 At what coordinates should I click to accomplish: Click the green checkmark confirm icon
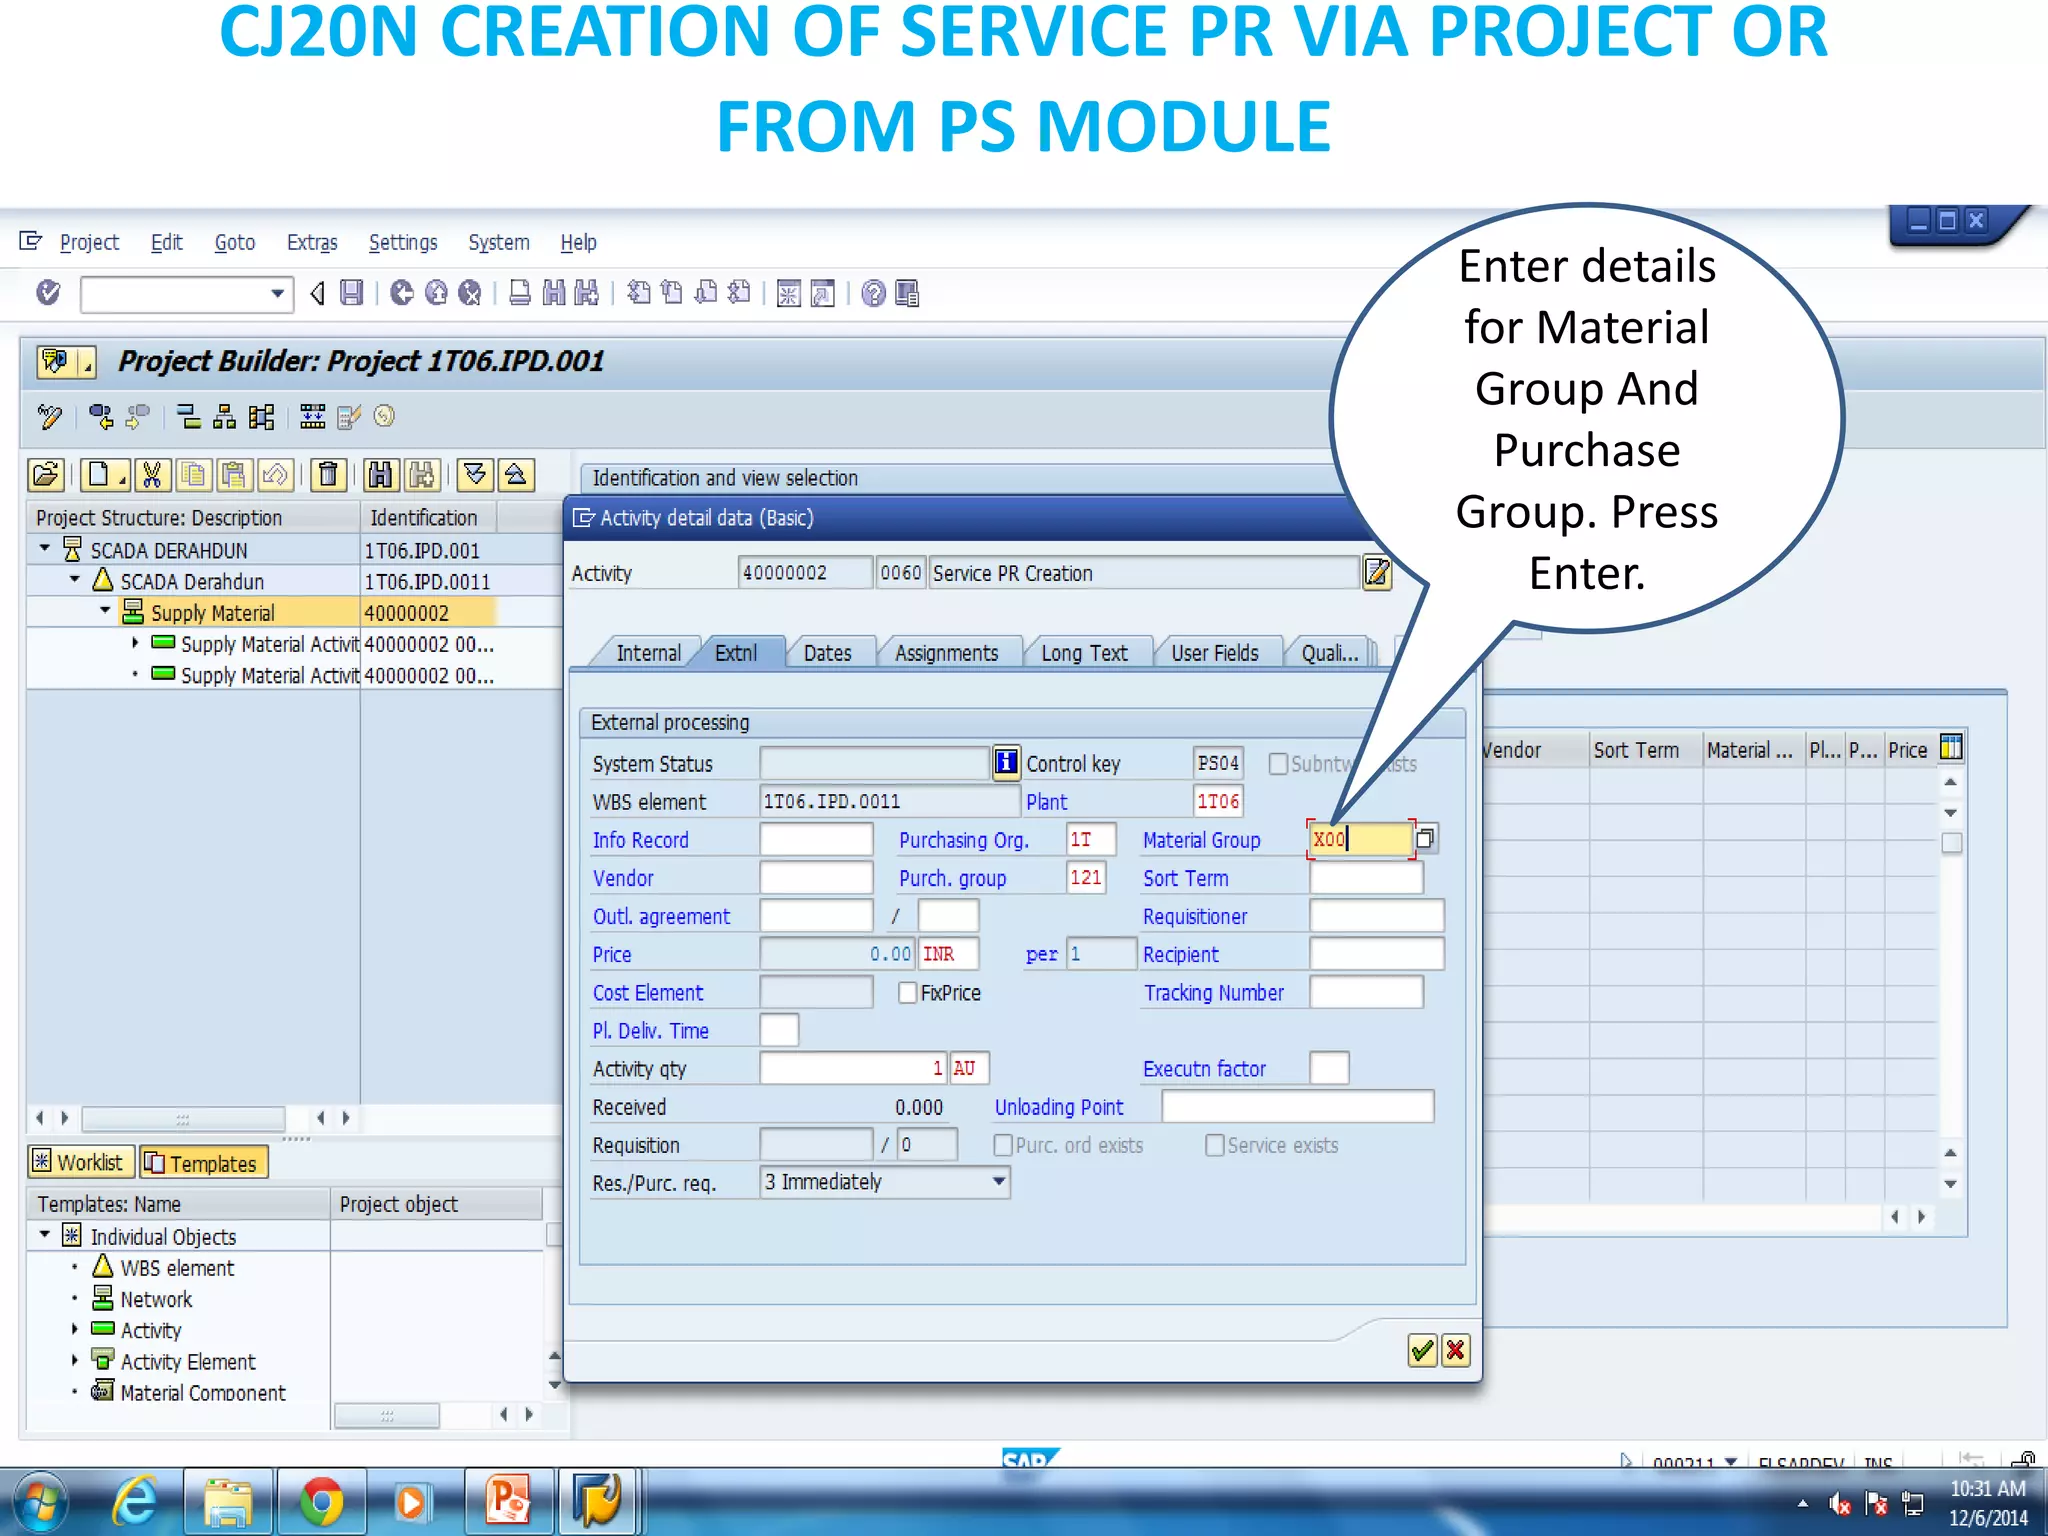point(1422,1351)
